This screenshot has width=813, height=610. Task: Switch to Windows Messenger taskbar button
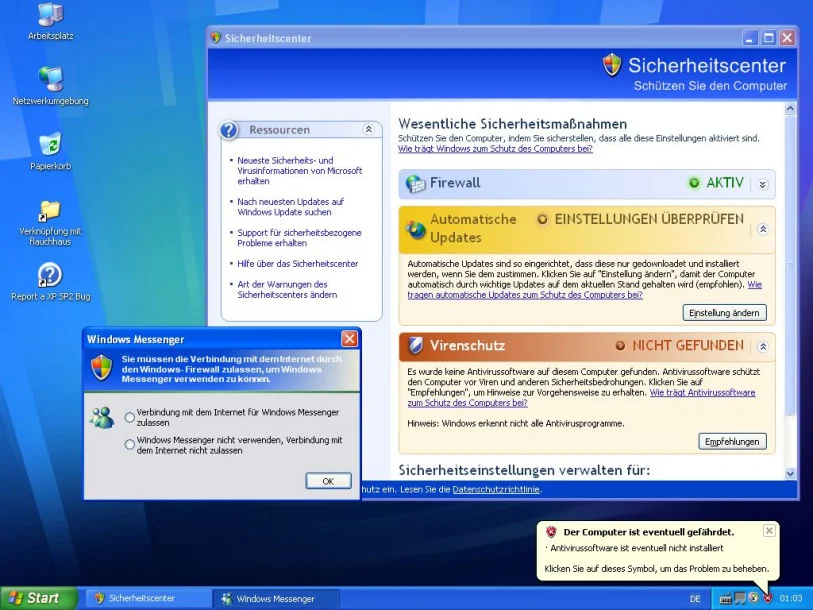[x=277, y=599]
